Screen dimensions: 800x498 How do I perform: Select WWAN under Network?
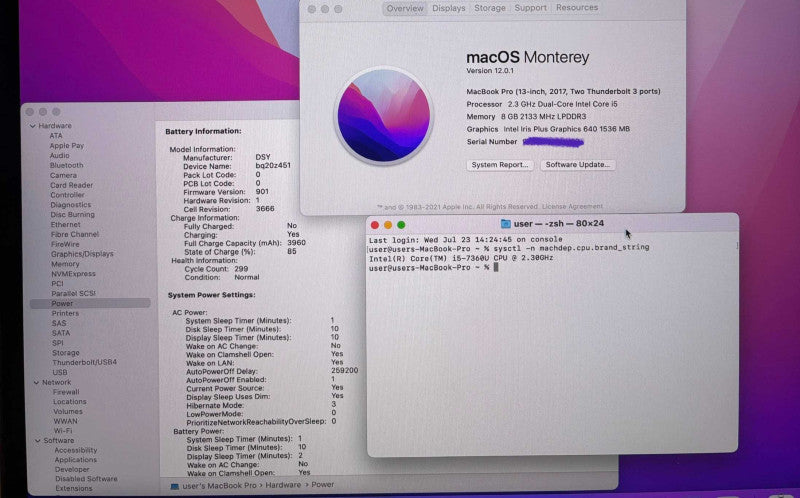(65, 421)
